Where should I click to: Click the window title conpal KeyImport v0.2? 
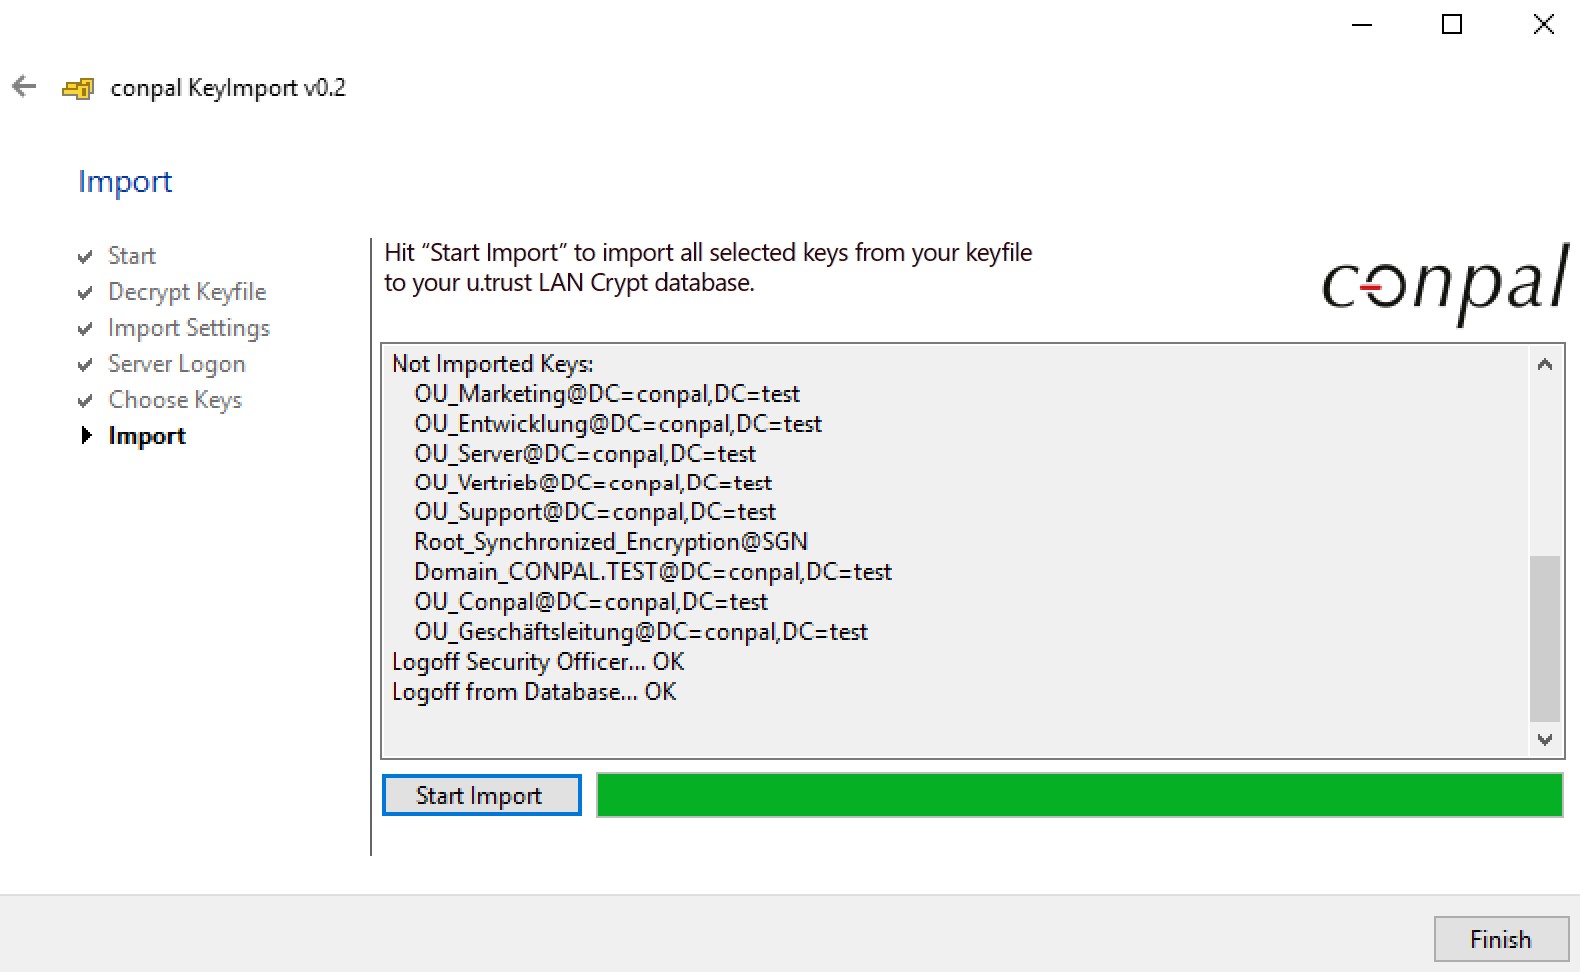point(228,88)
